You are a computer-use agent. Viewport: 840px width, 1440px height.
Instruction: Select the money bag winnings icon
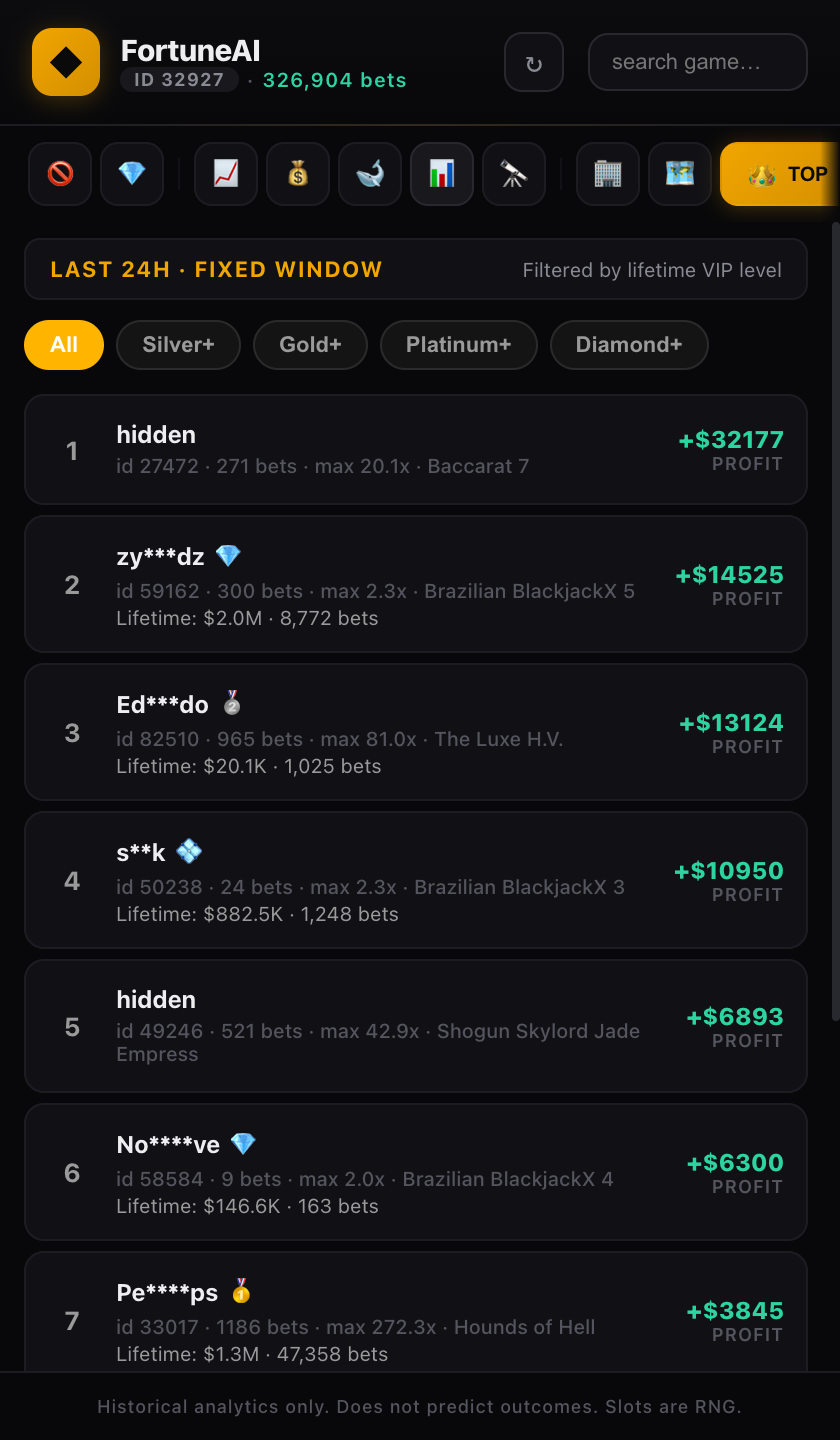tap(297, 173)
